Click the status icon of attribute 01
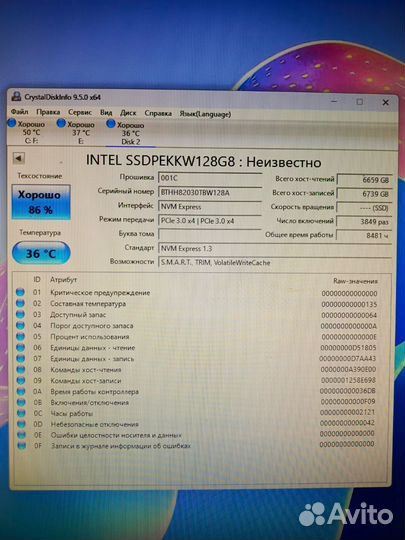405x540 pixels. pyautogui.click(x=20, y=292)
